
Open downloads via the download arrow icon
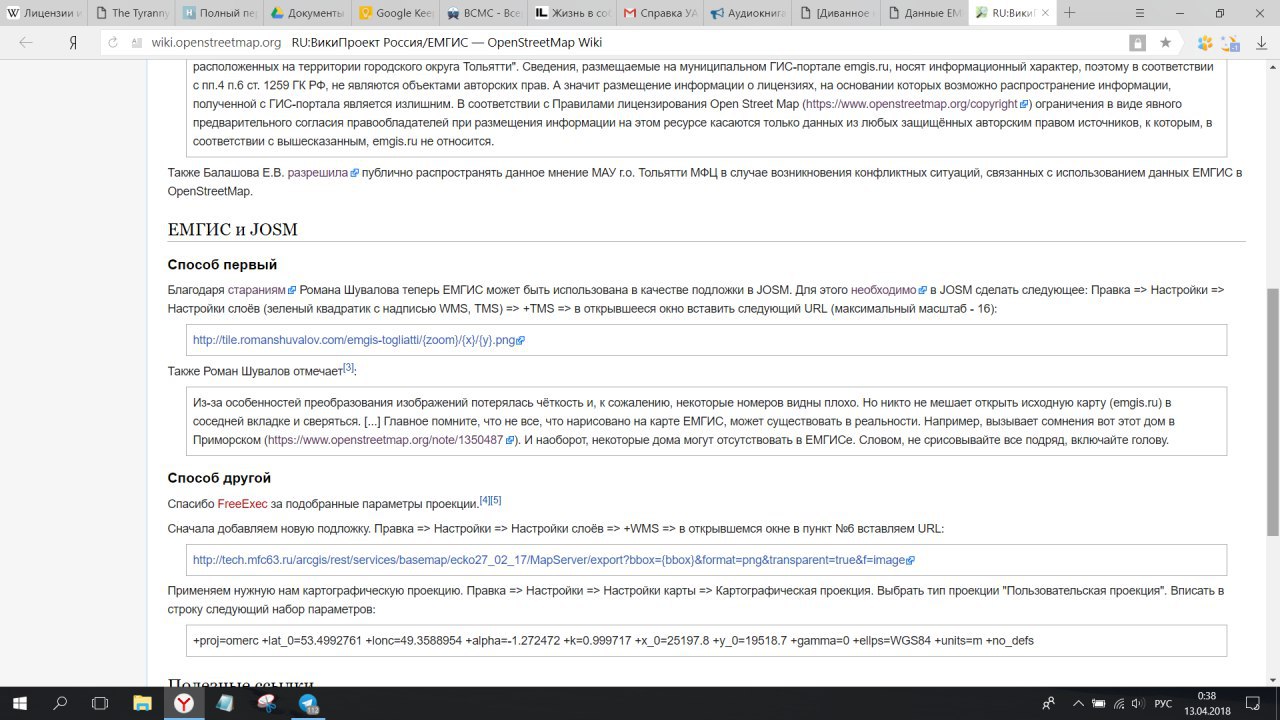click(1260, 43)
